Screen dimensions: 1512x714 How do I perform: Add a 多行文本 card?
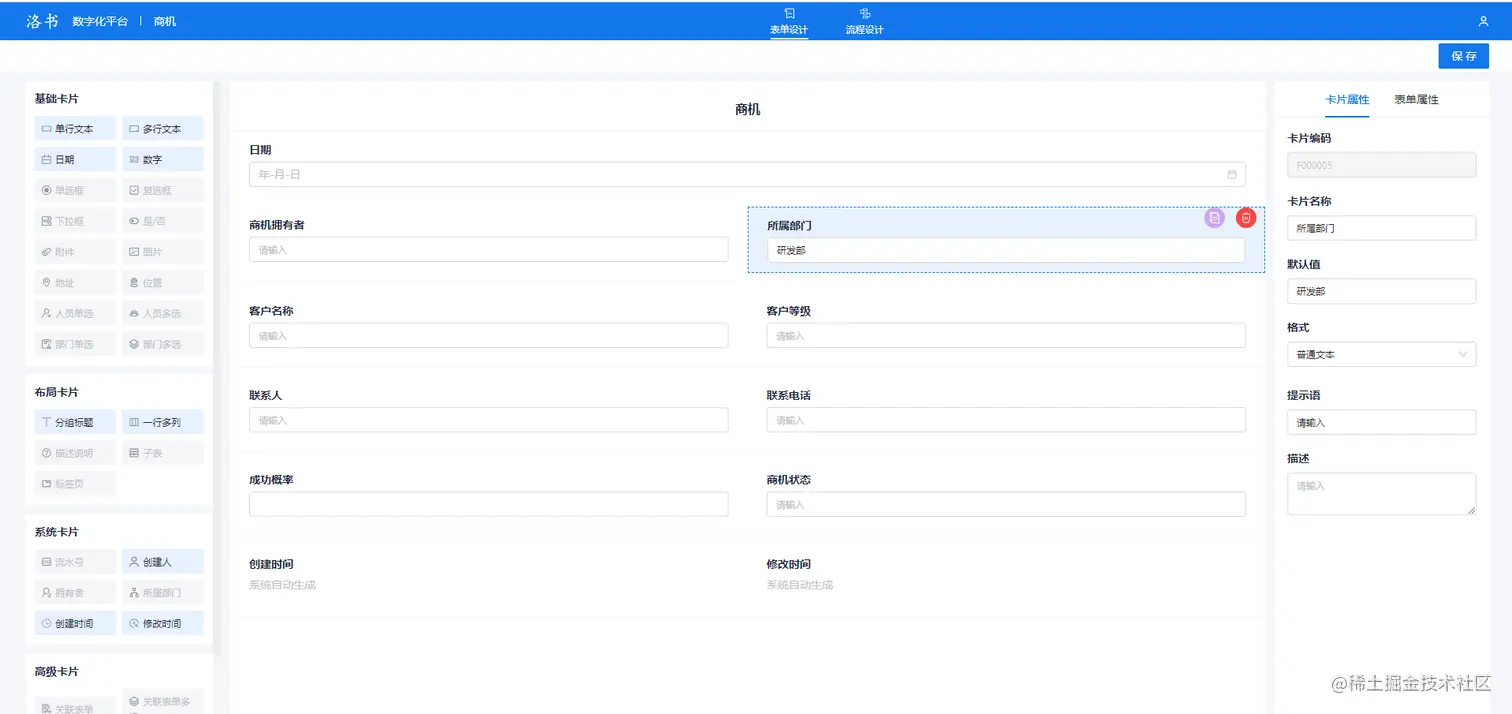[163, 129]
